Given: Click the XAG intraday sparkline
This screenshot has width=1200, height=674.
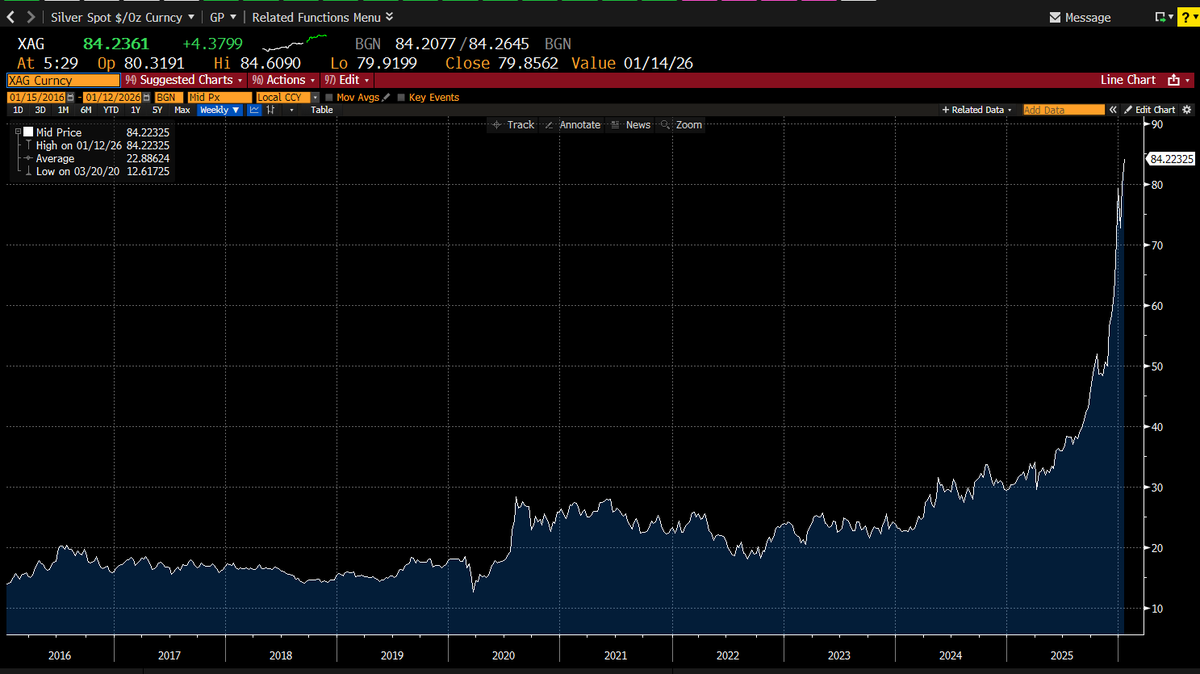Looking at the screenshot, I should (295, 44).
